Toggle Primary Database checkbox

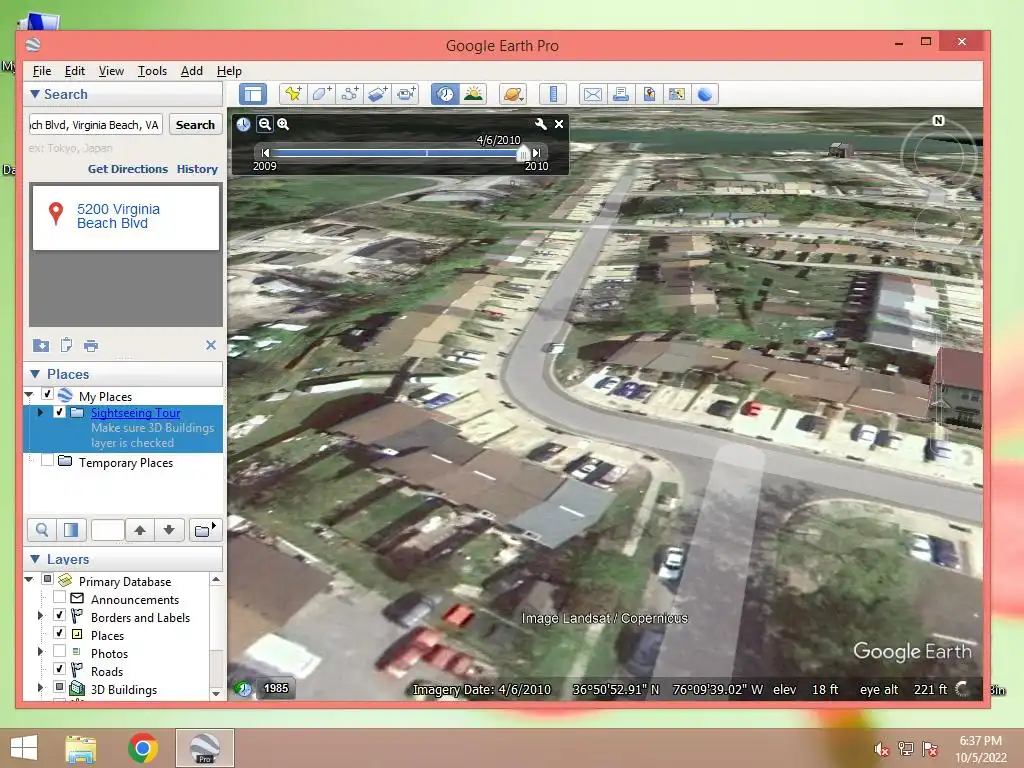(x=47, y=579)
